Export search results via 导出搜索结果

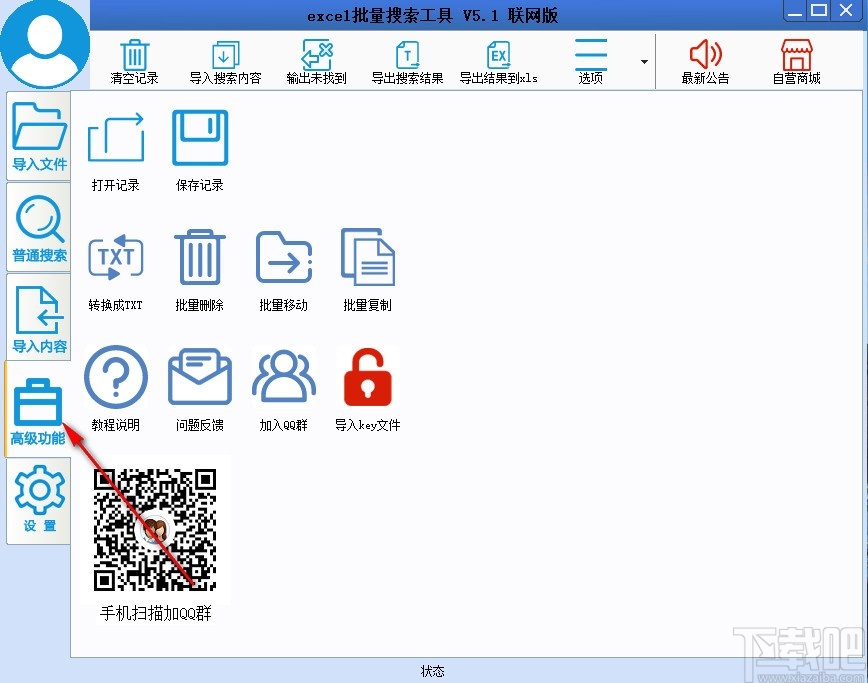point(407,61)
